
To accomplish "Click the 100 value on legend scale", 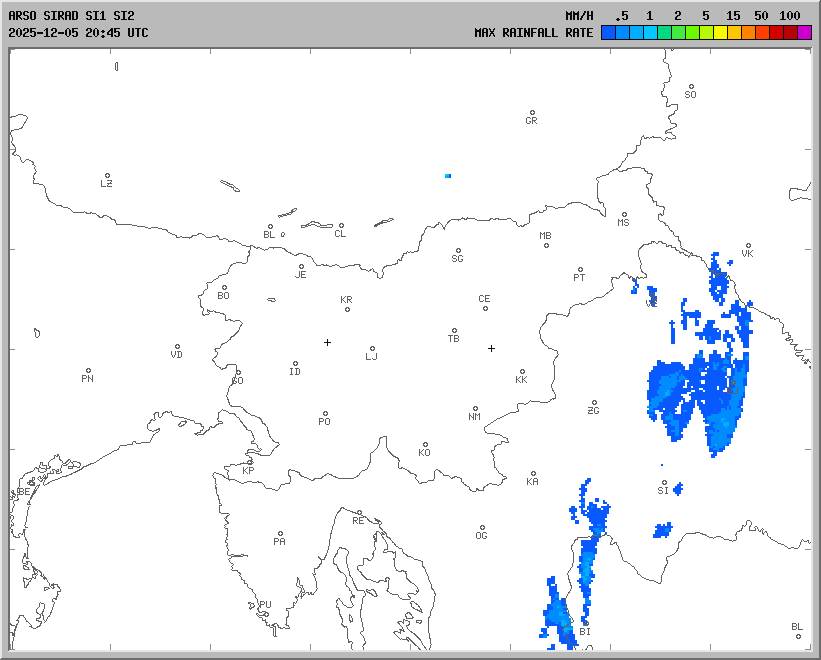I will point(789,16).
